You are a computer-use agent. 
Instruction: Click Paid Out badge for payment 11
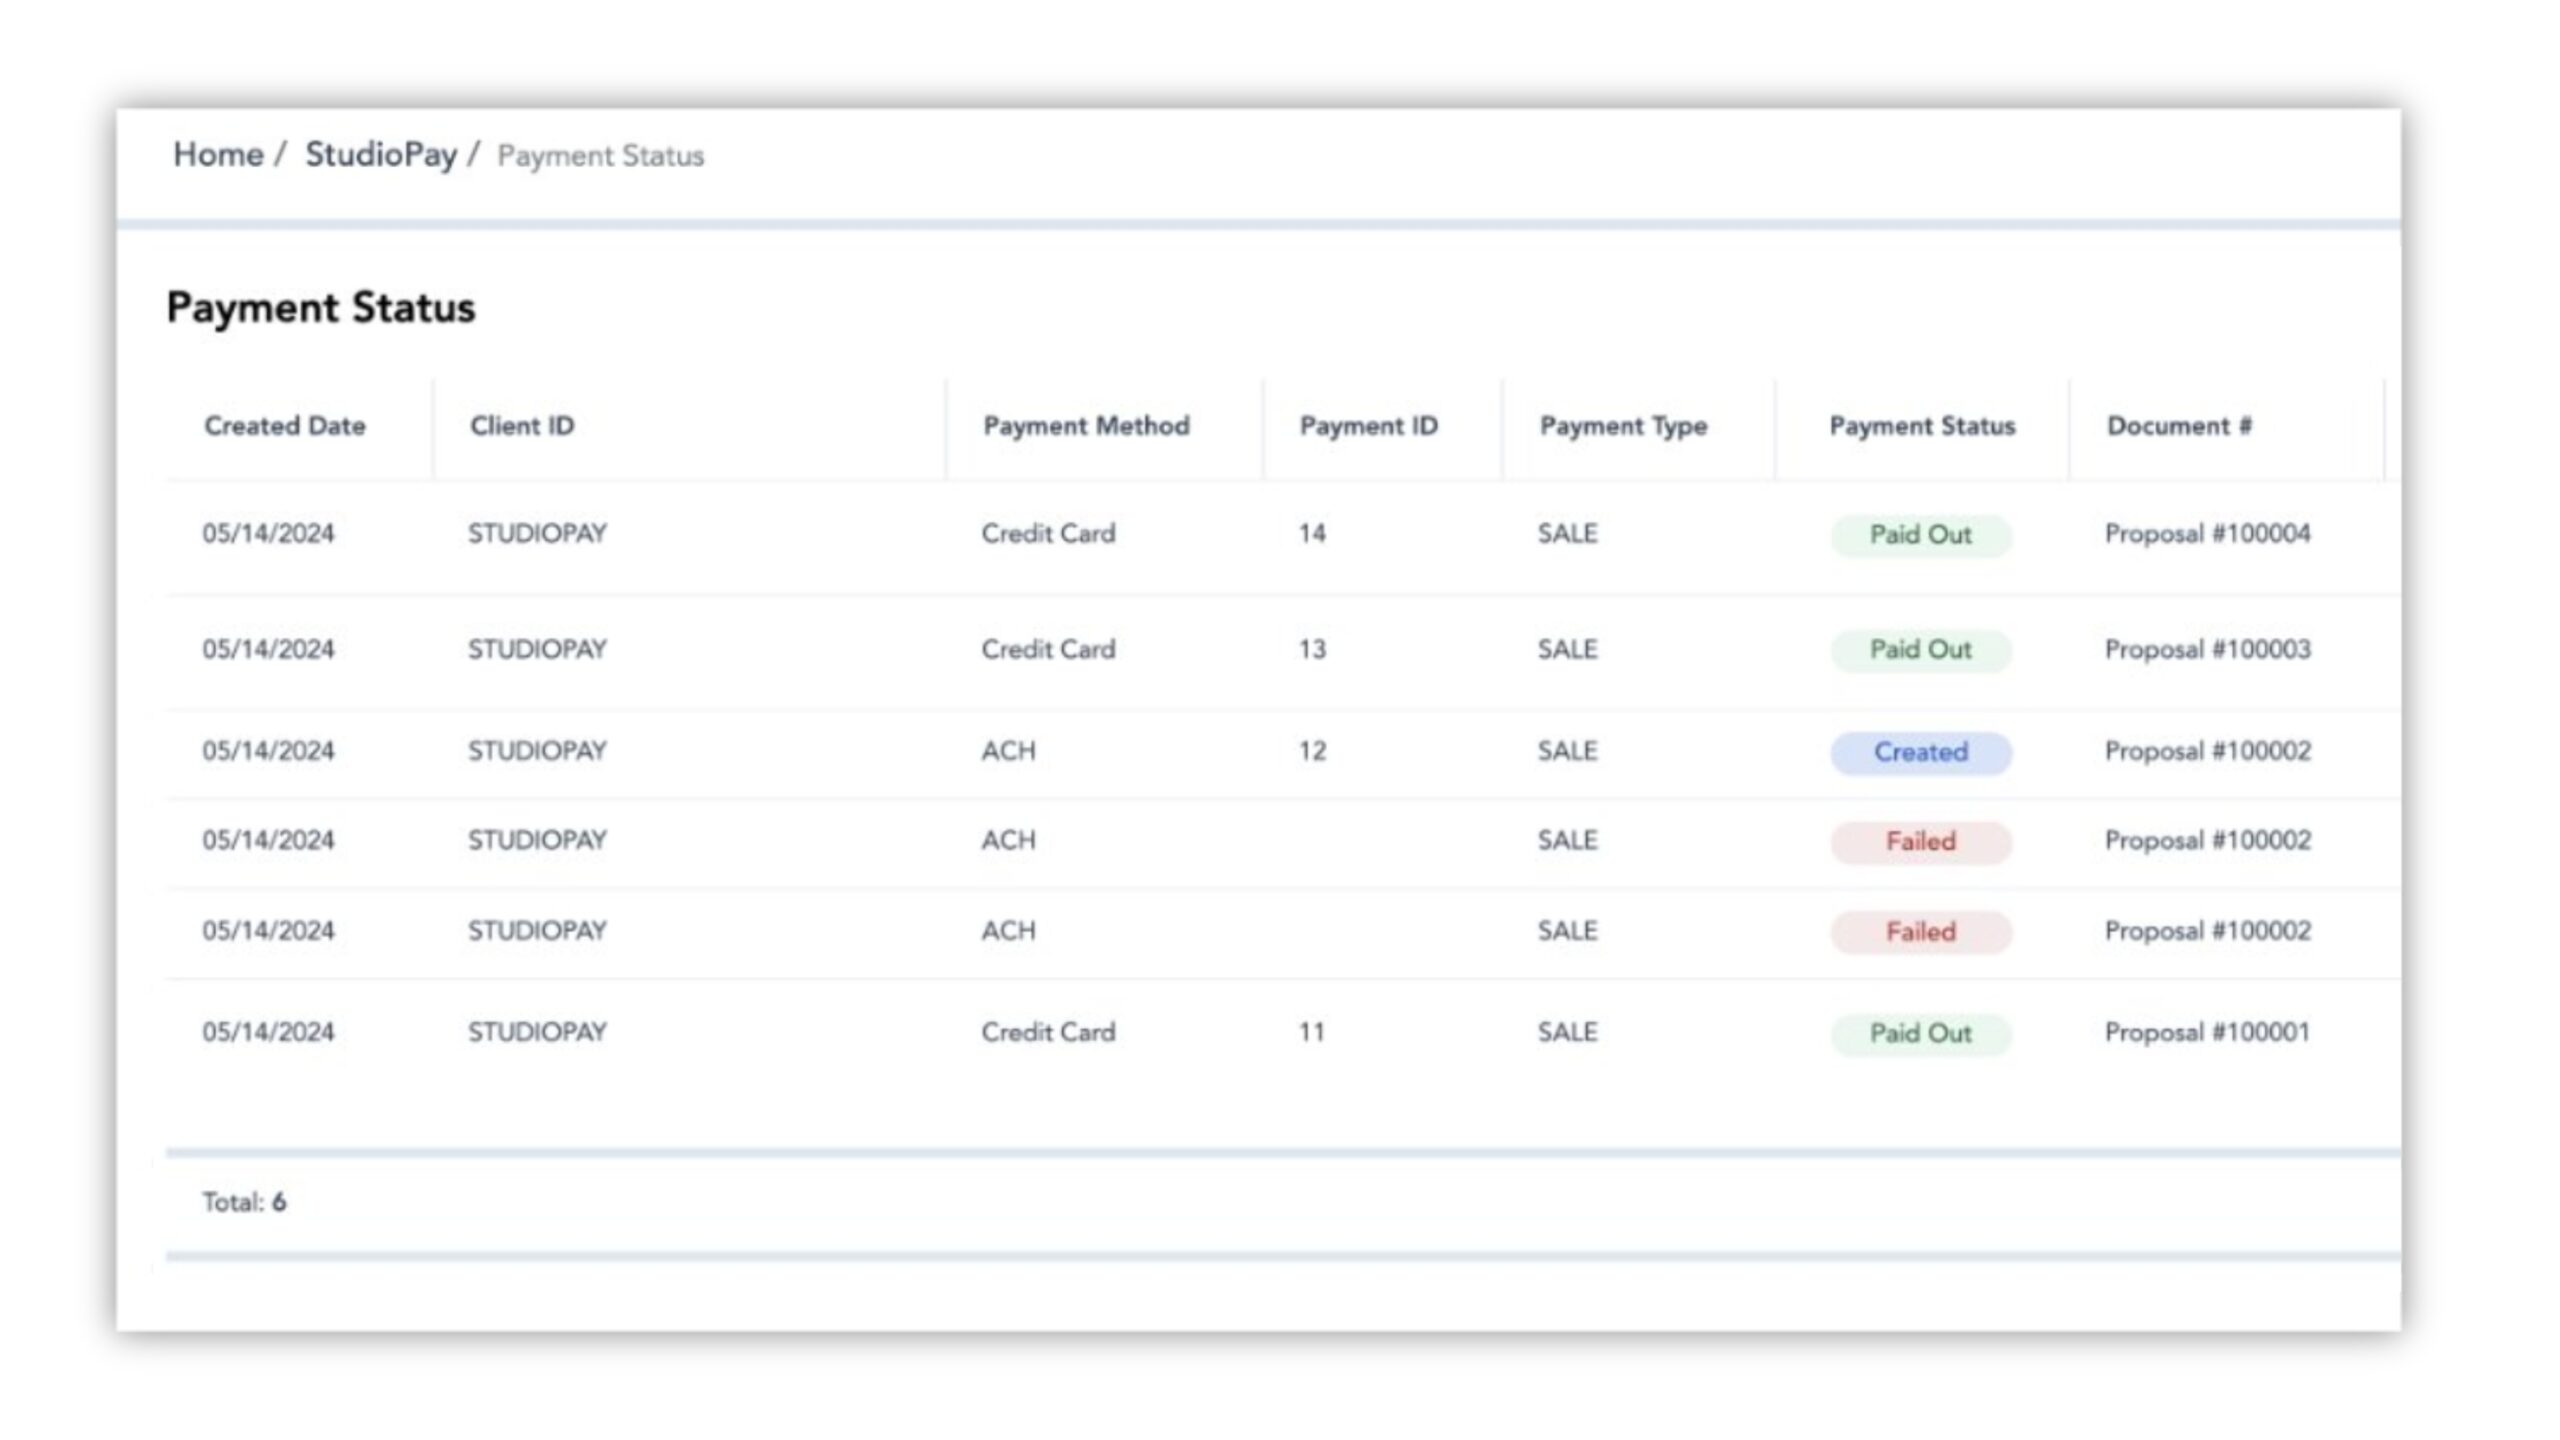pyautogui.click(x=1920, y=1033)
